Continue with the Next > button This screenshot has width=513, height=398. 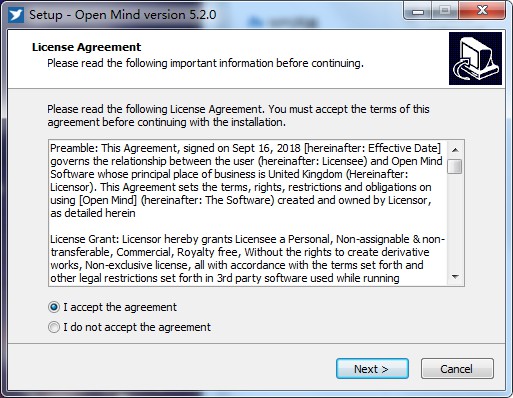click(x=372, y=369)
